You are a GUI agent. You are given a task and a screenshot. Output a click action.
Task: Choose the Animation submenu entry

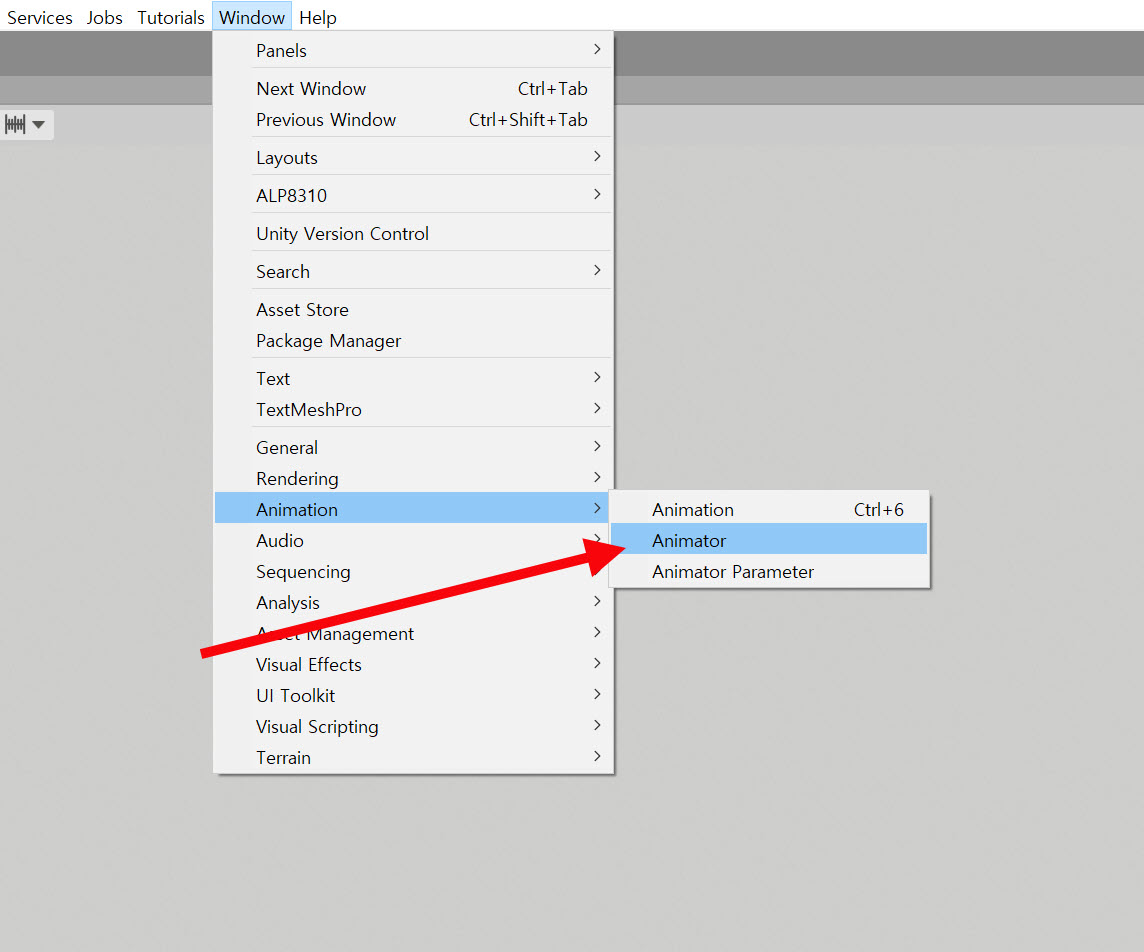click(413, 509)
